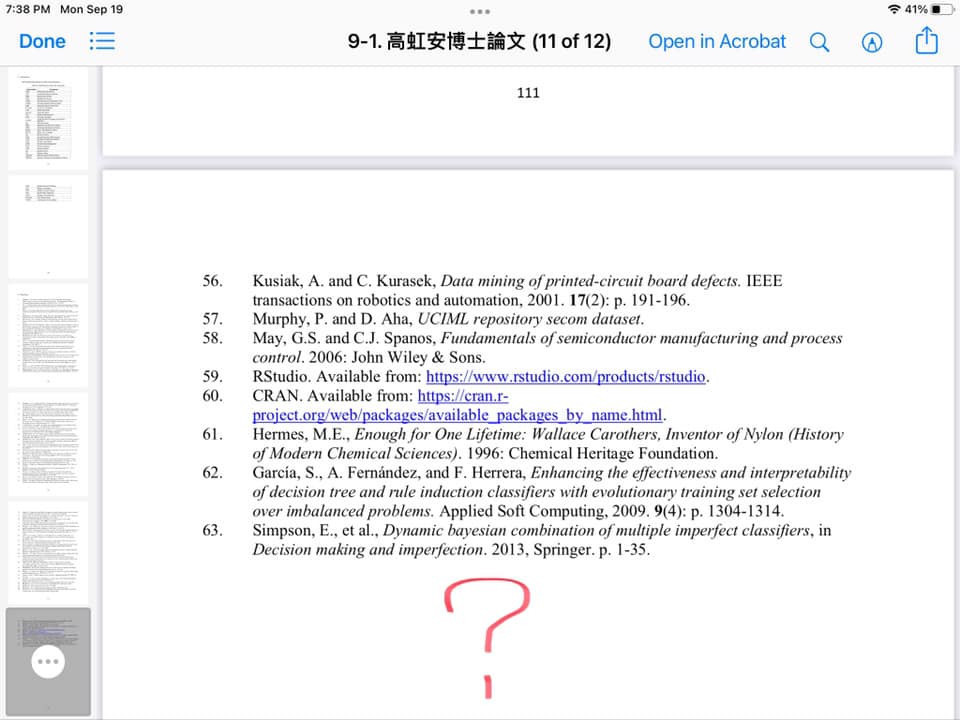Search the document with magnifier icon
960x720 pixels.
click(x=819, y=42)
